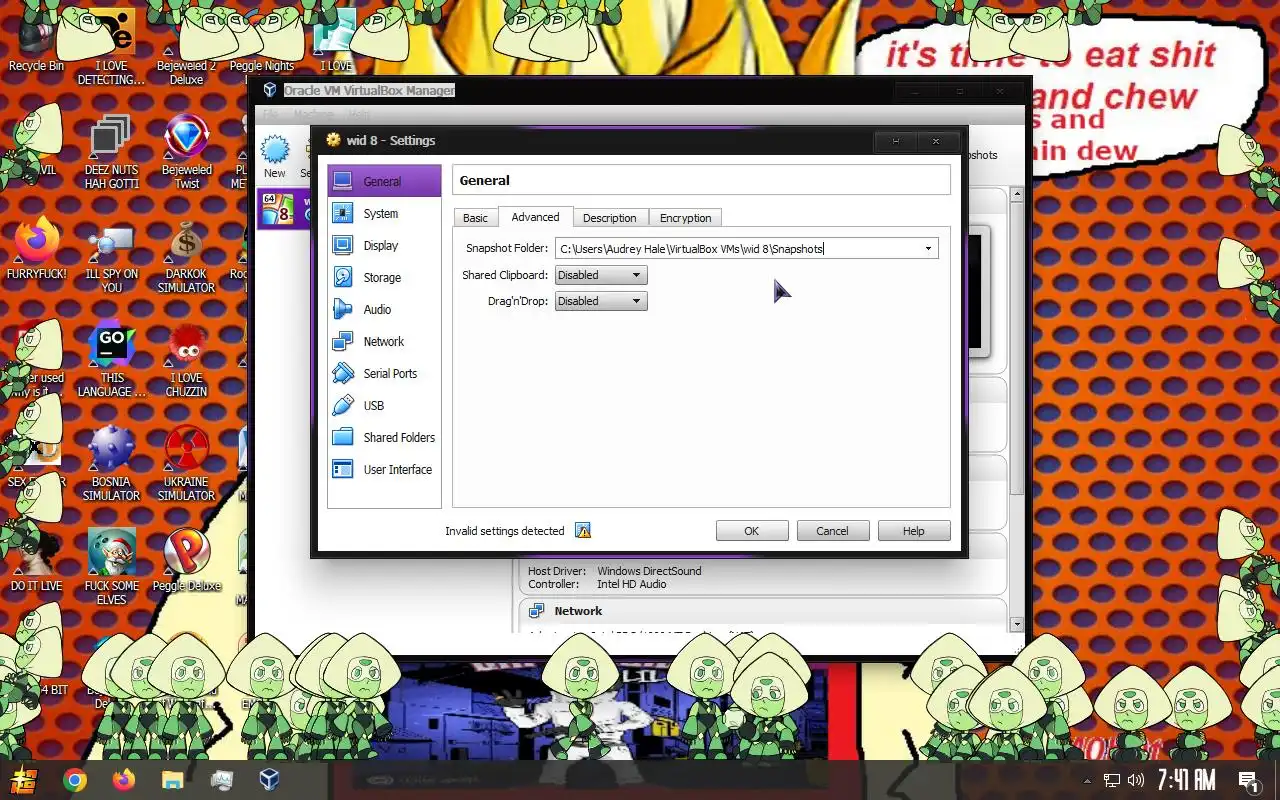The image size is (1280, 800).
Task: Open the Drag'n'Drop dropdown
Action: point(601,301)
